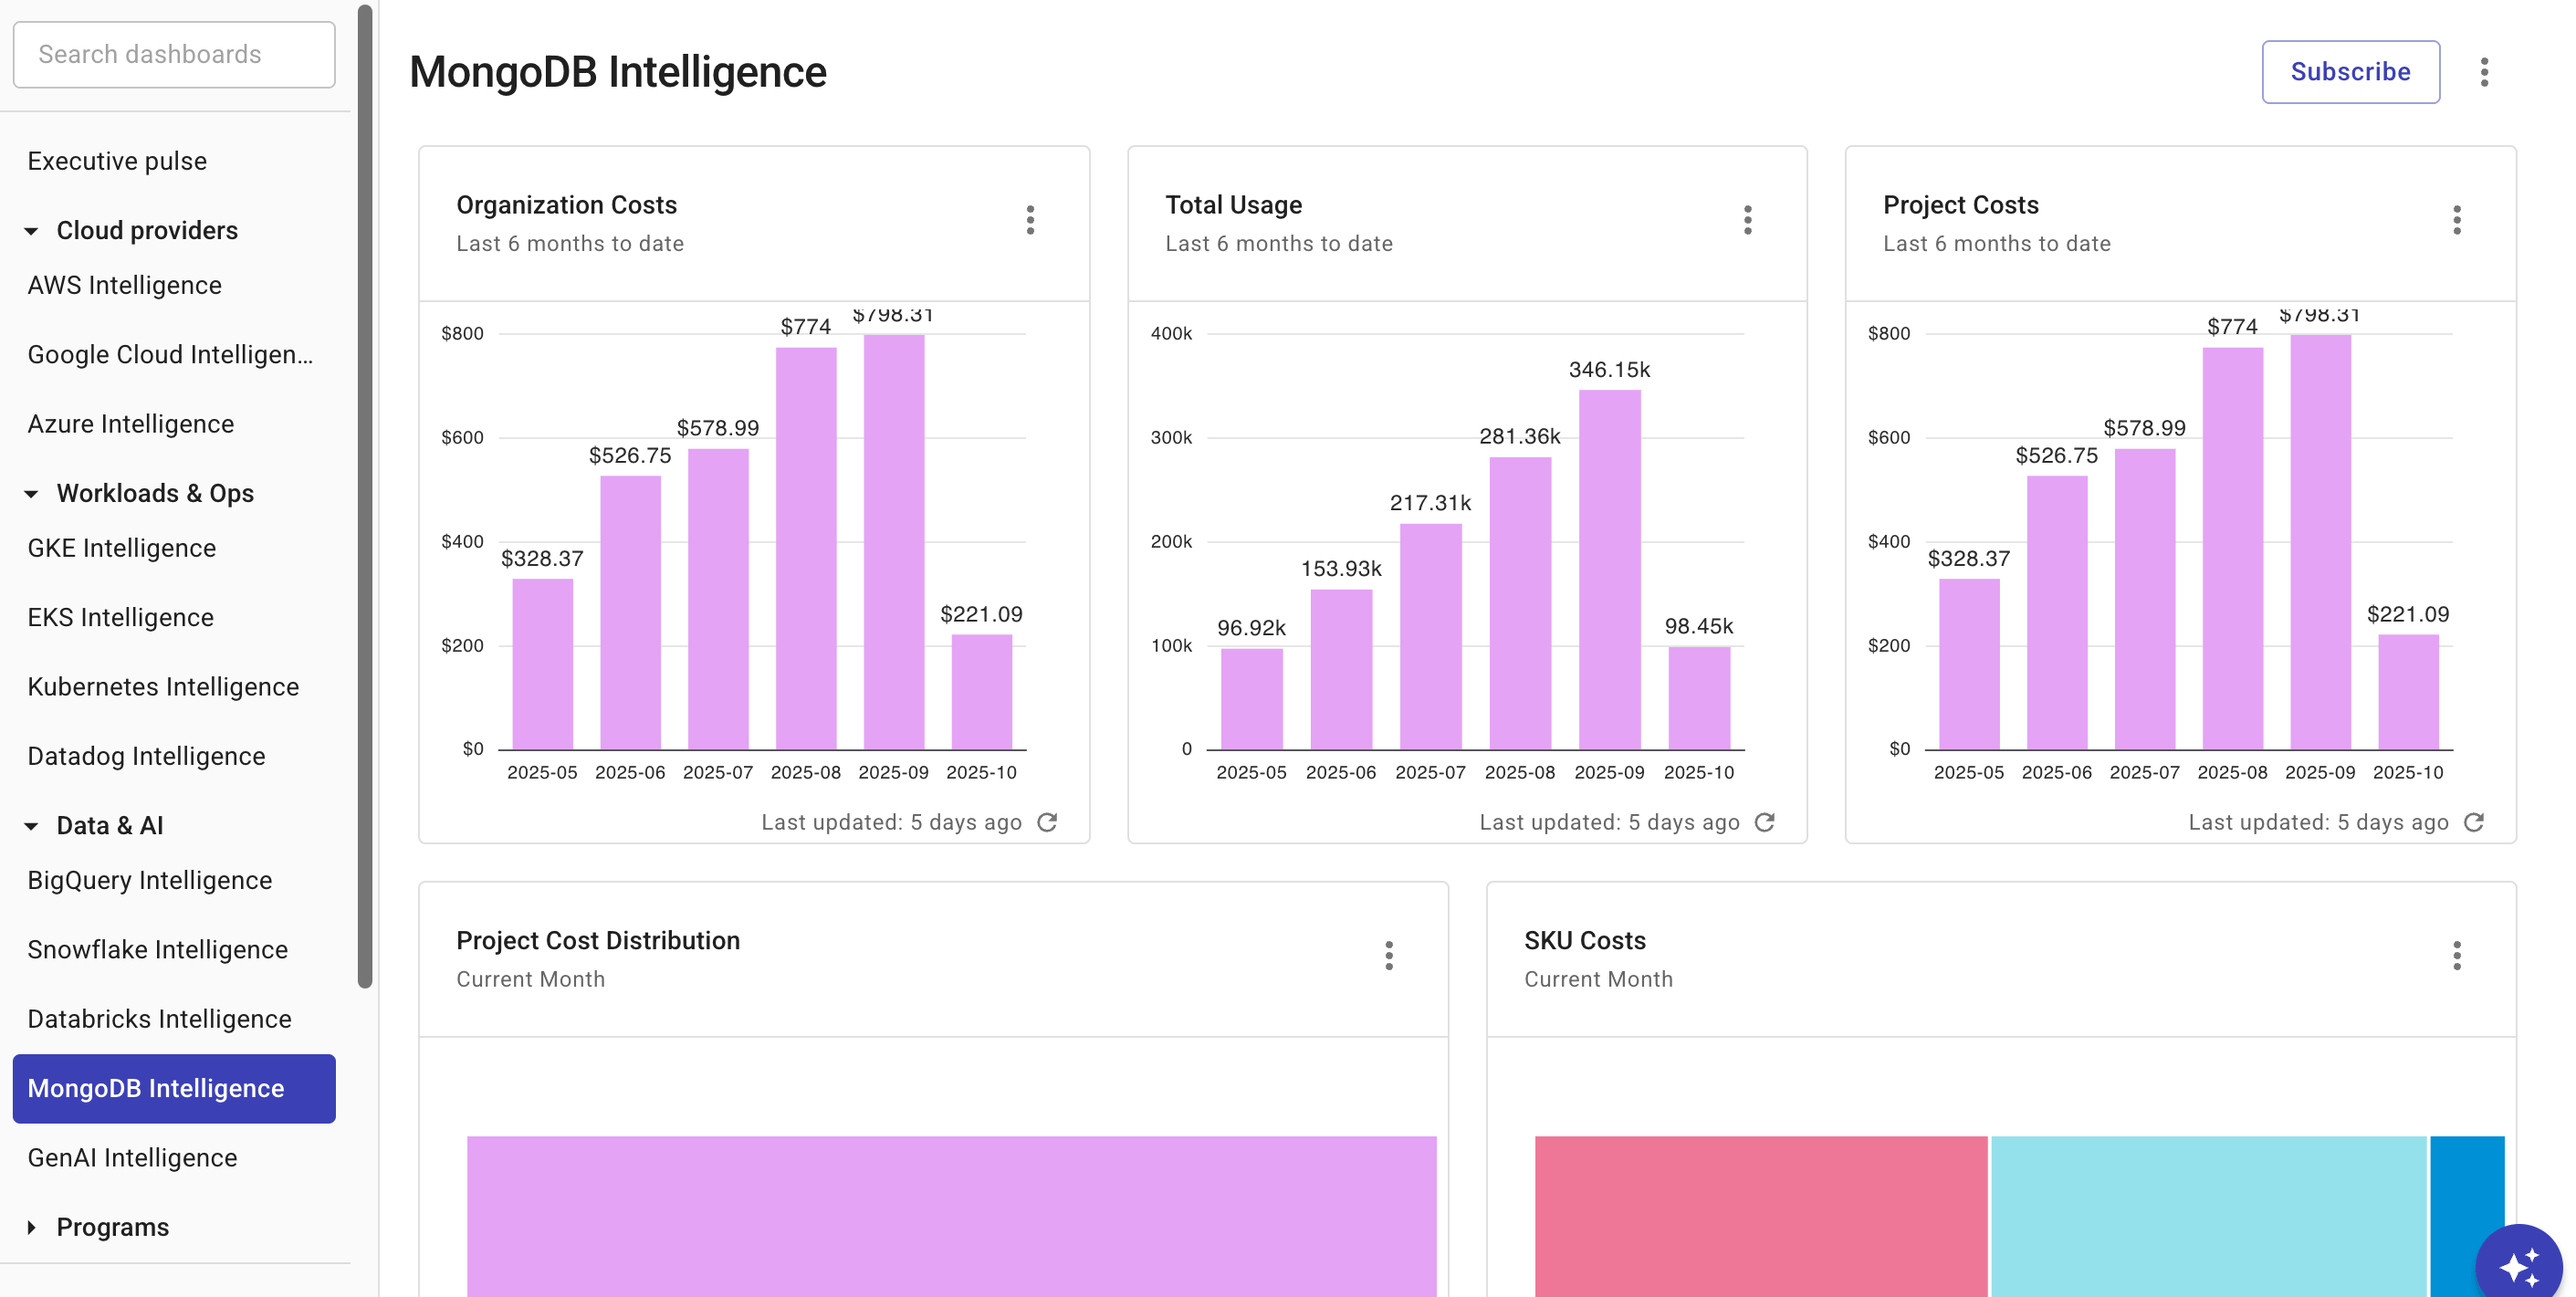Open the Total Usage card options menu
The height and width of the screenshot is (1297, 2576).
[x=1748, y=220]
